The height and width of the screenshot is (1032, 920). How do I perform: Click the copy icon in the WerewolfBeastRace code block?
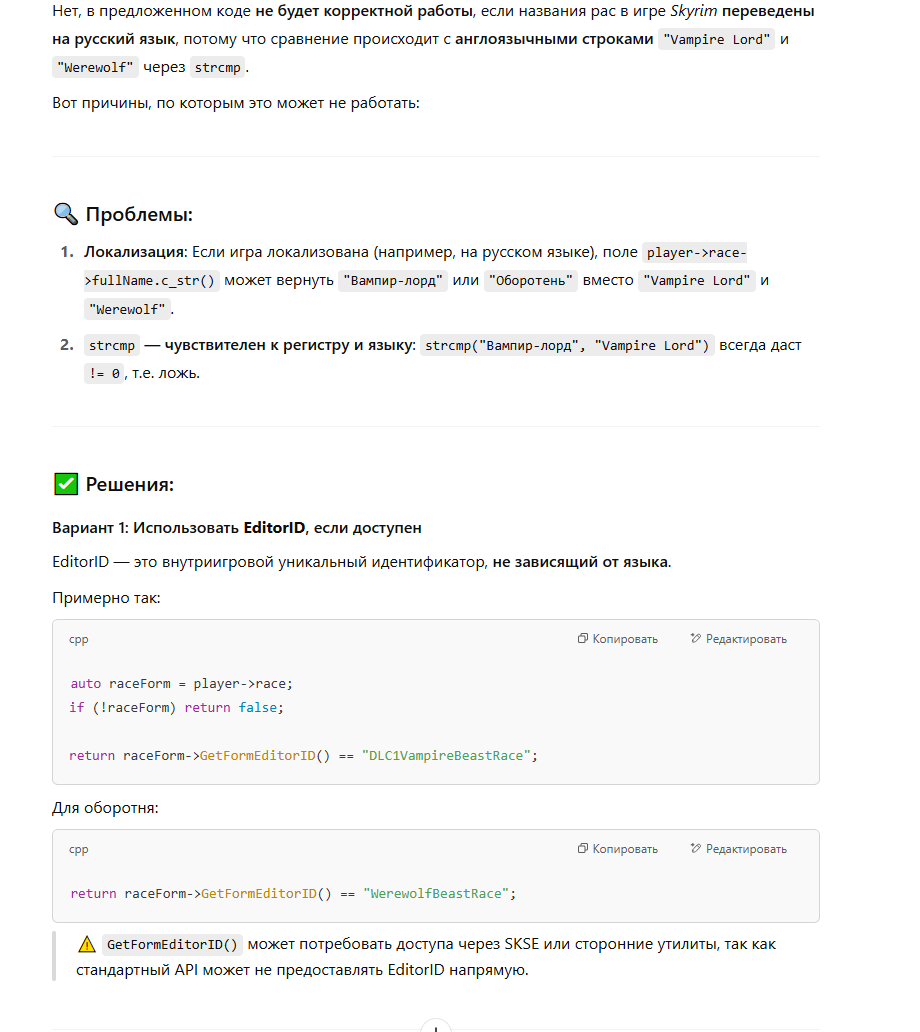(583, 849)
